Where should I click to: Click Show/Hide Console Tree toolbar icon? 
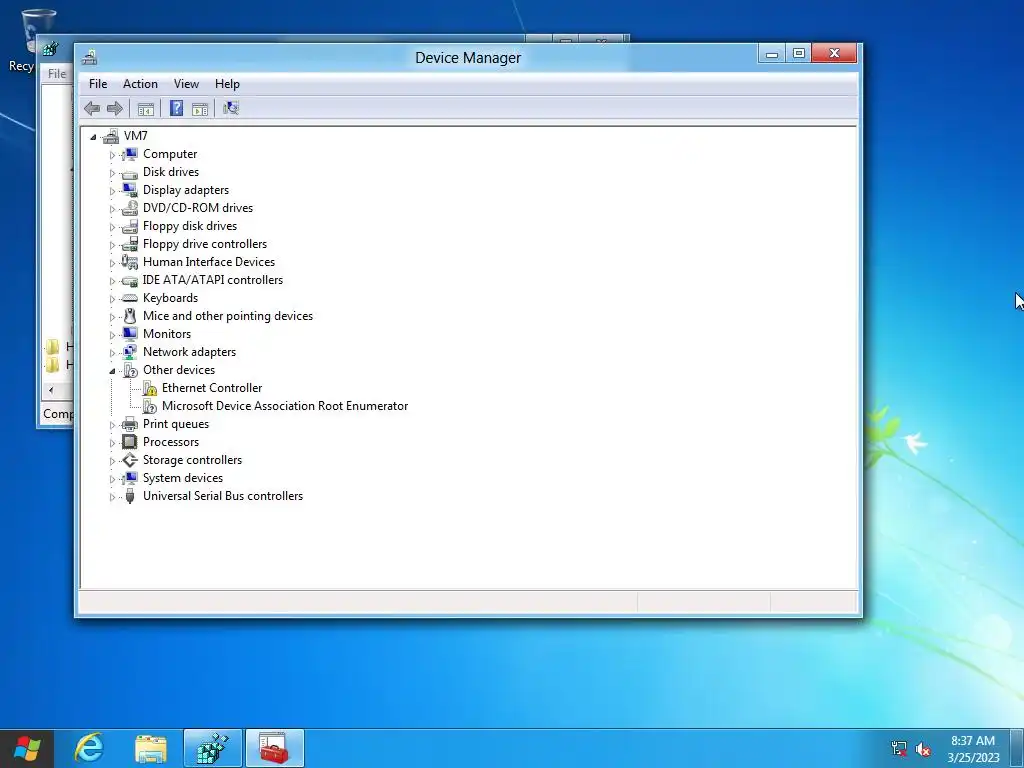point(146,108)
